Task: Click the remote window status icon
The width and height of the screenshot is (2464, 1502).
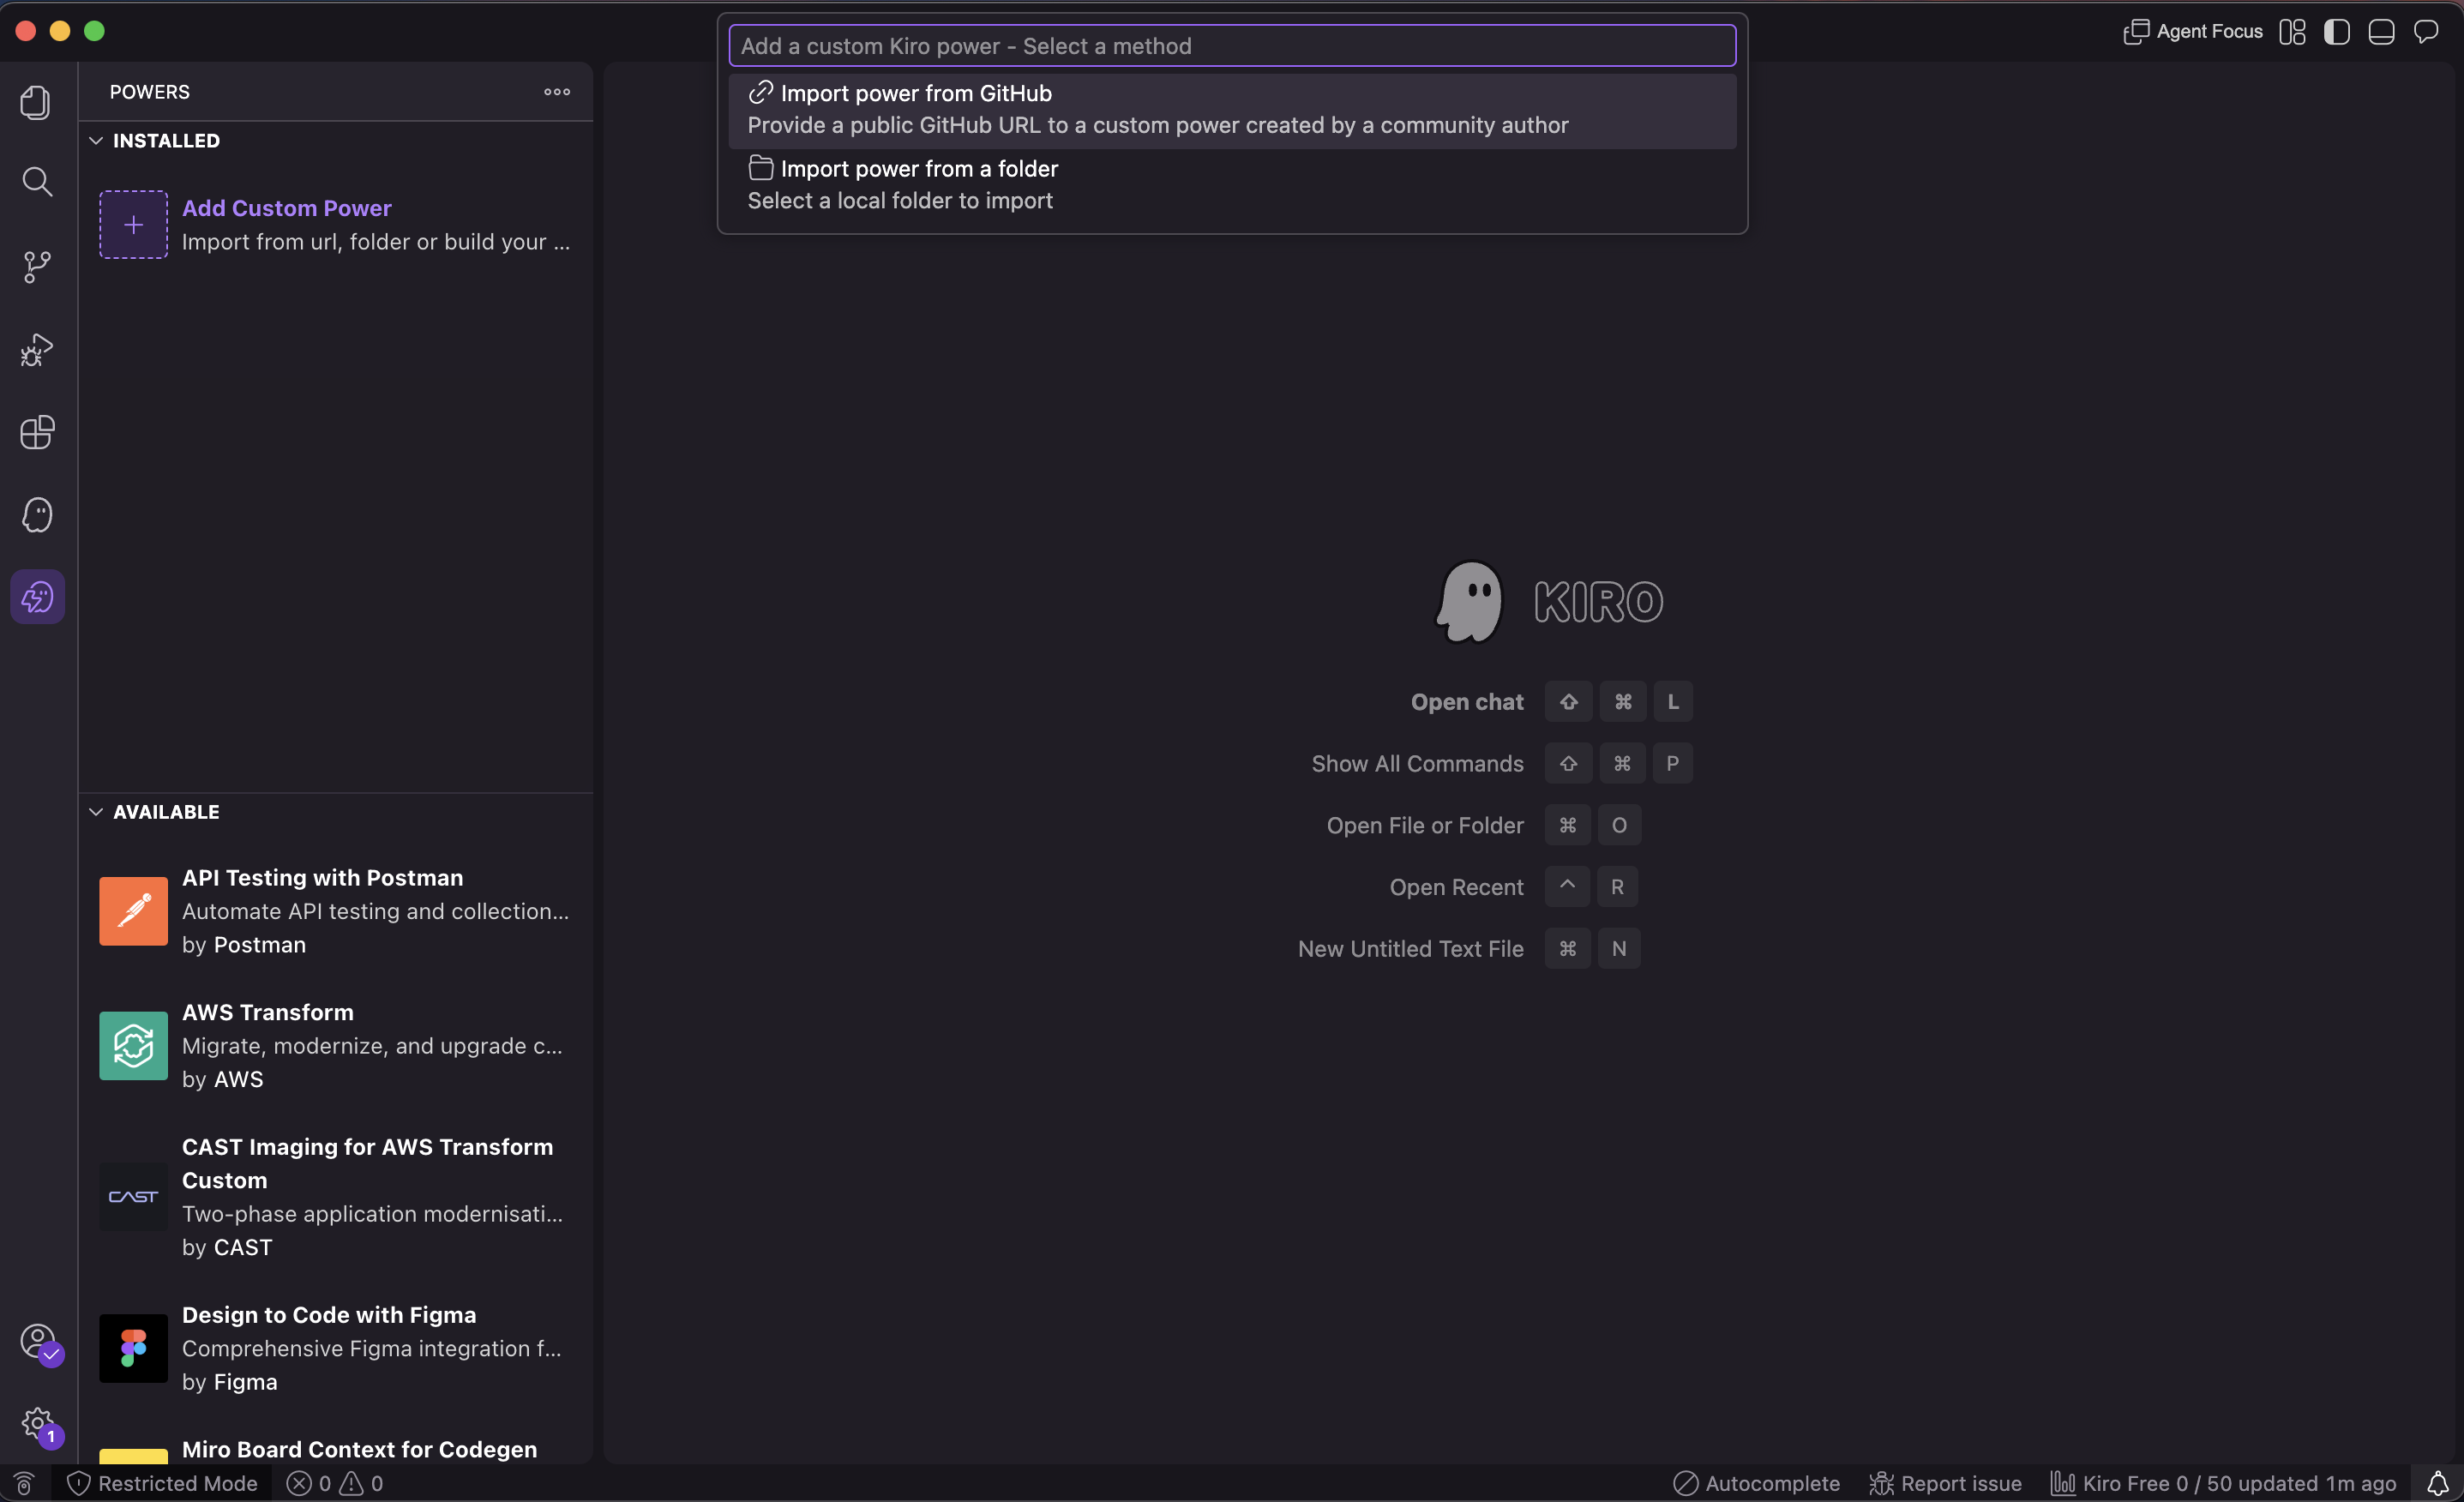Action: tap(25, 1483)
